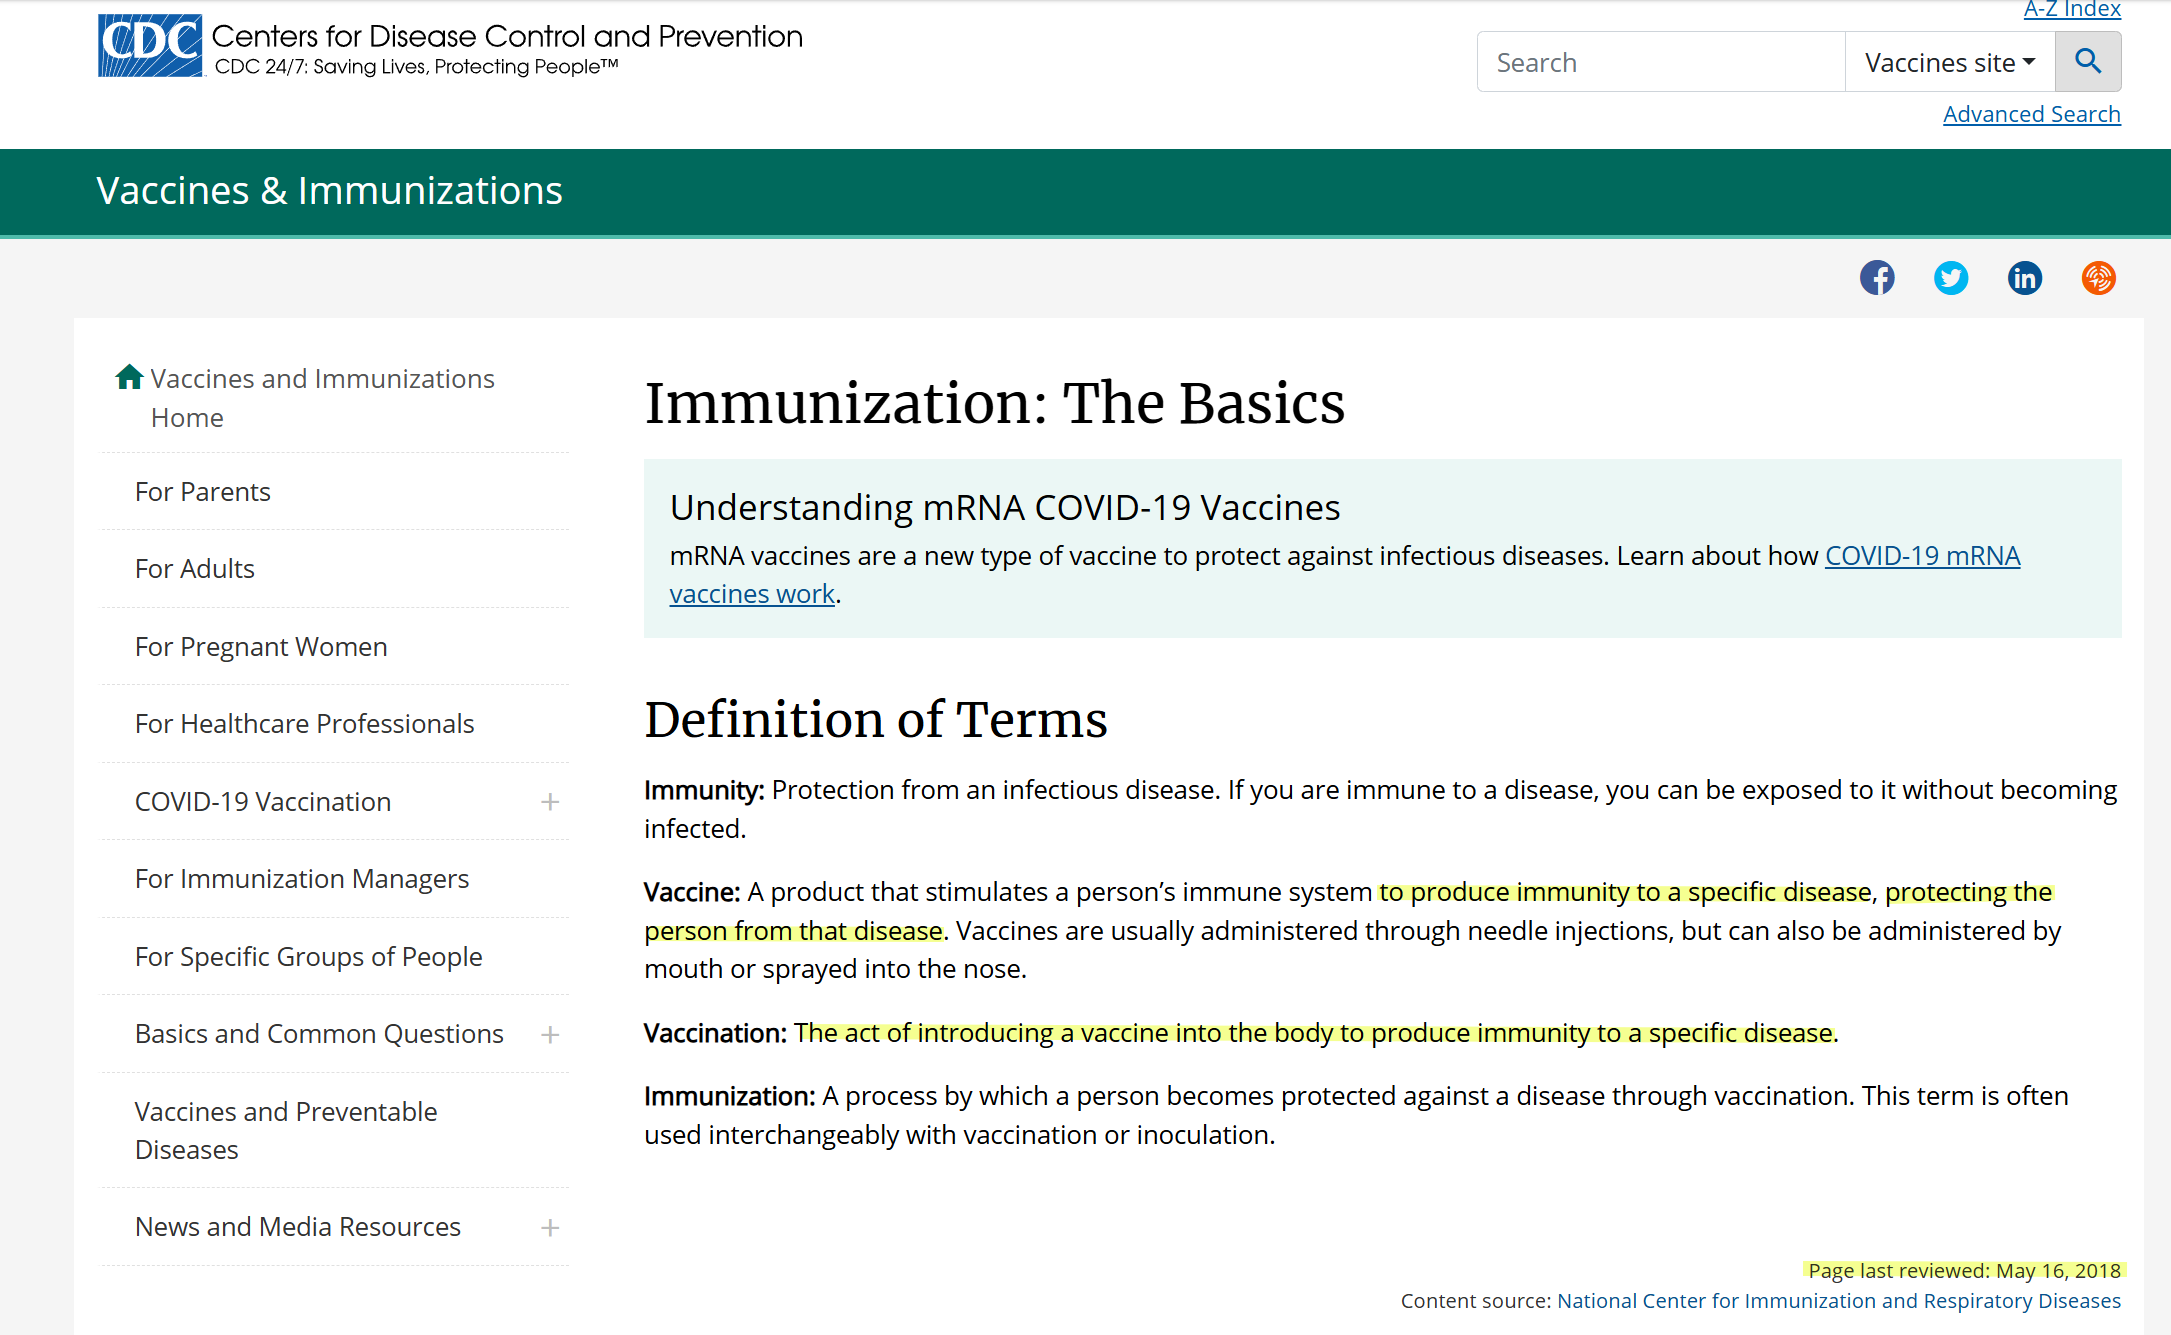Click the magnifying glass search button
2171x1335 pixels.
2087,62
